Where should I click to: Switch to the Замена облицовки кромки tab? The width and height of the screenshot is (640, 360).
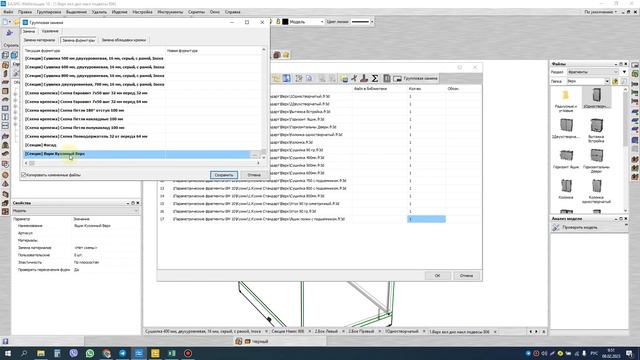click(x=124, y=40)
